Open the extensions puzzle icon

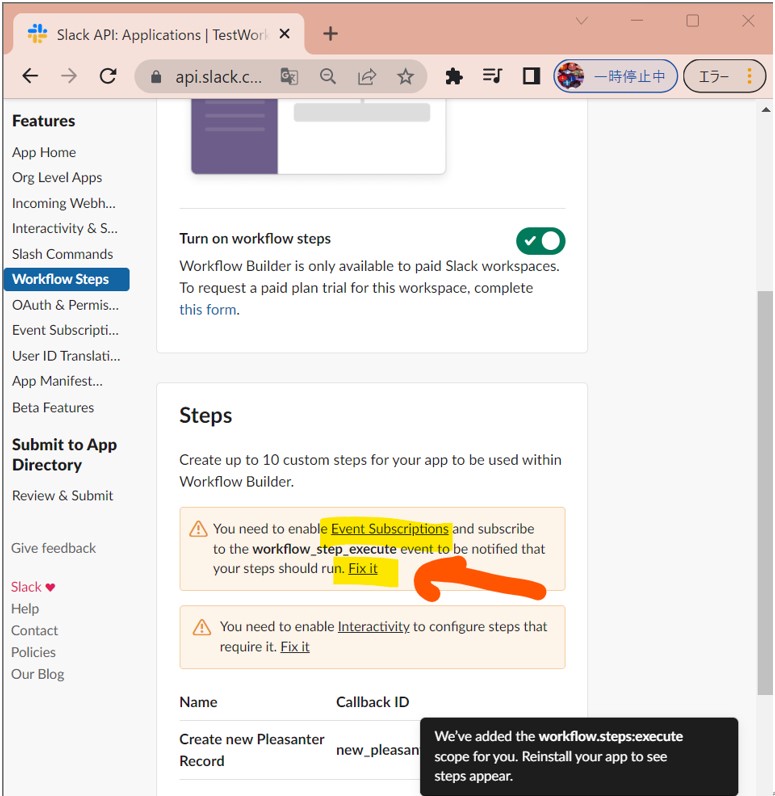(454, 77)
